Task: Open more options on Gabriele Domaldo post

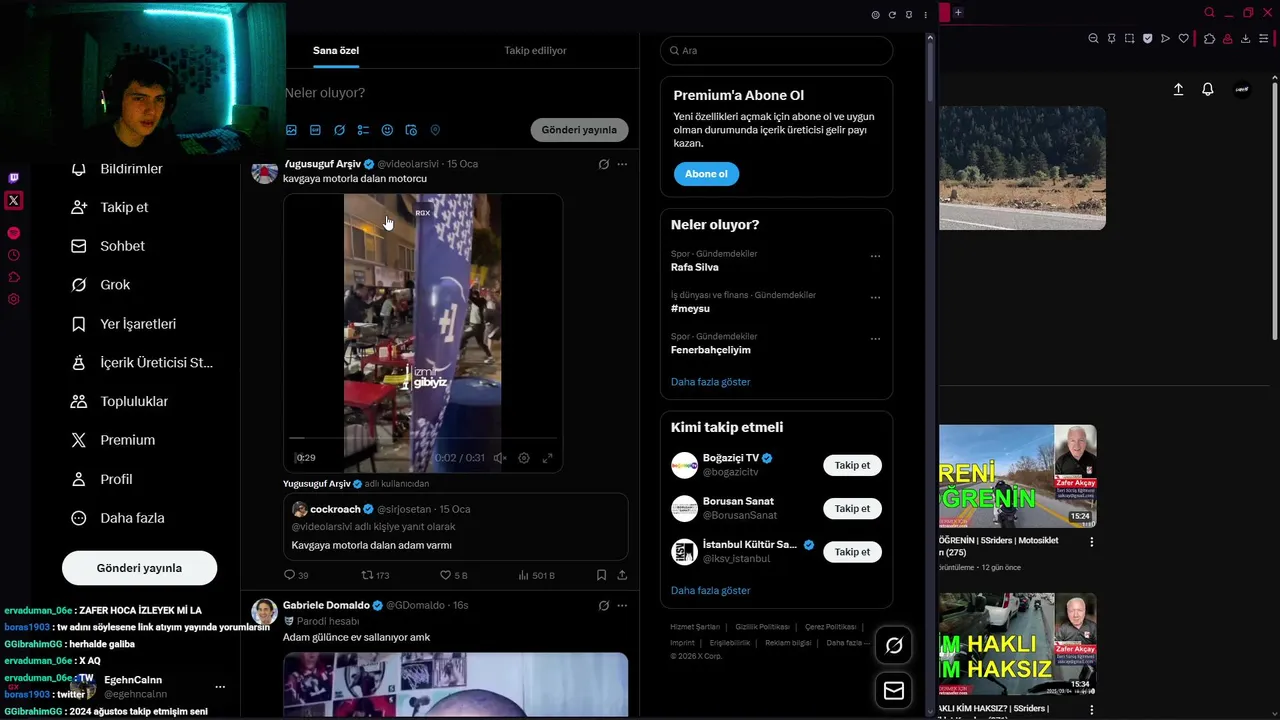Action: (622, 606)
